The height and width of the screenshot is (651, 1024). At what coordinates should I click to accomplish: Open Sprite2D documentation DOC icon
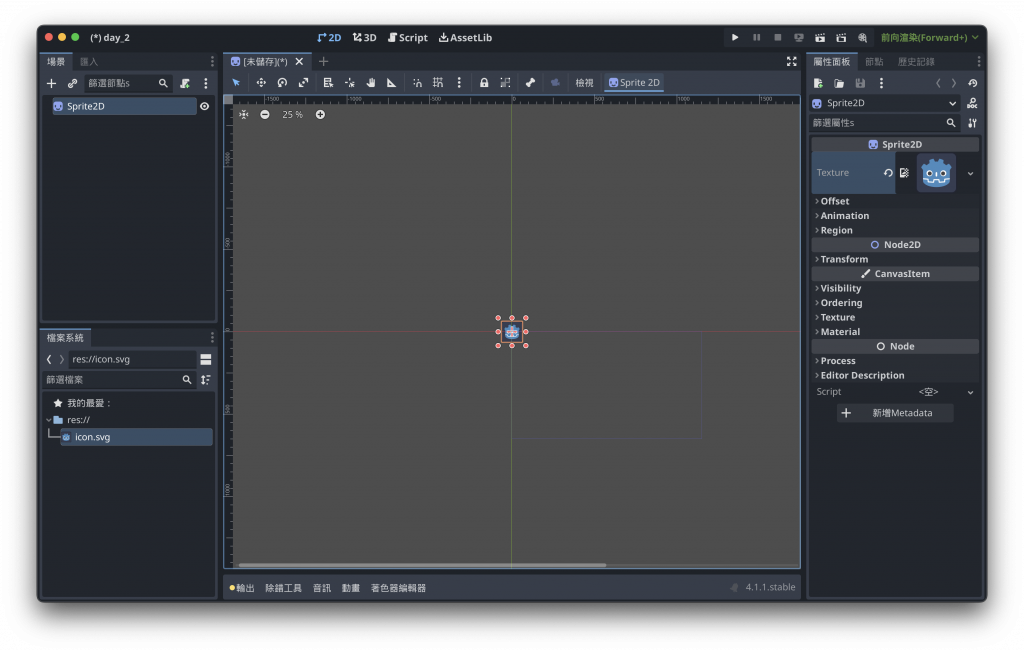[x=972, y=103]
